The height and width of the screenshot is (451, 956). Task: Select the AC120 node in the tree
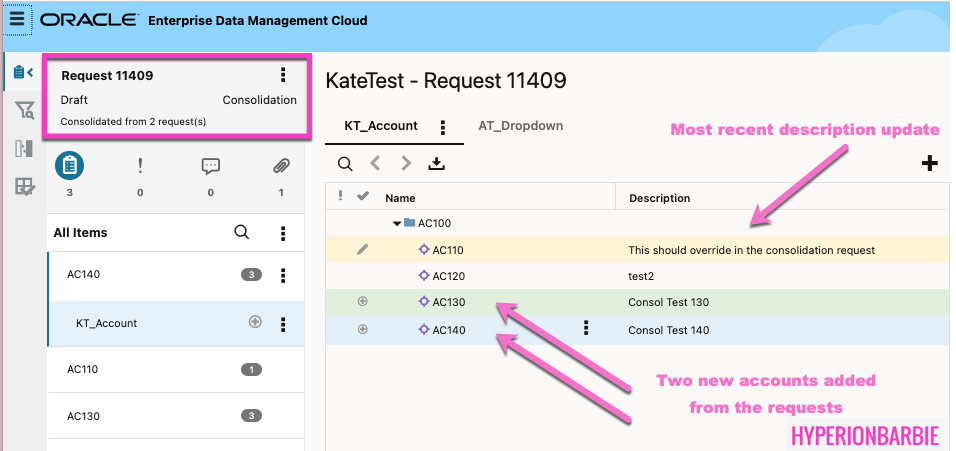(448, 276)
